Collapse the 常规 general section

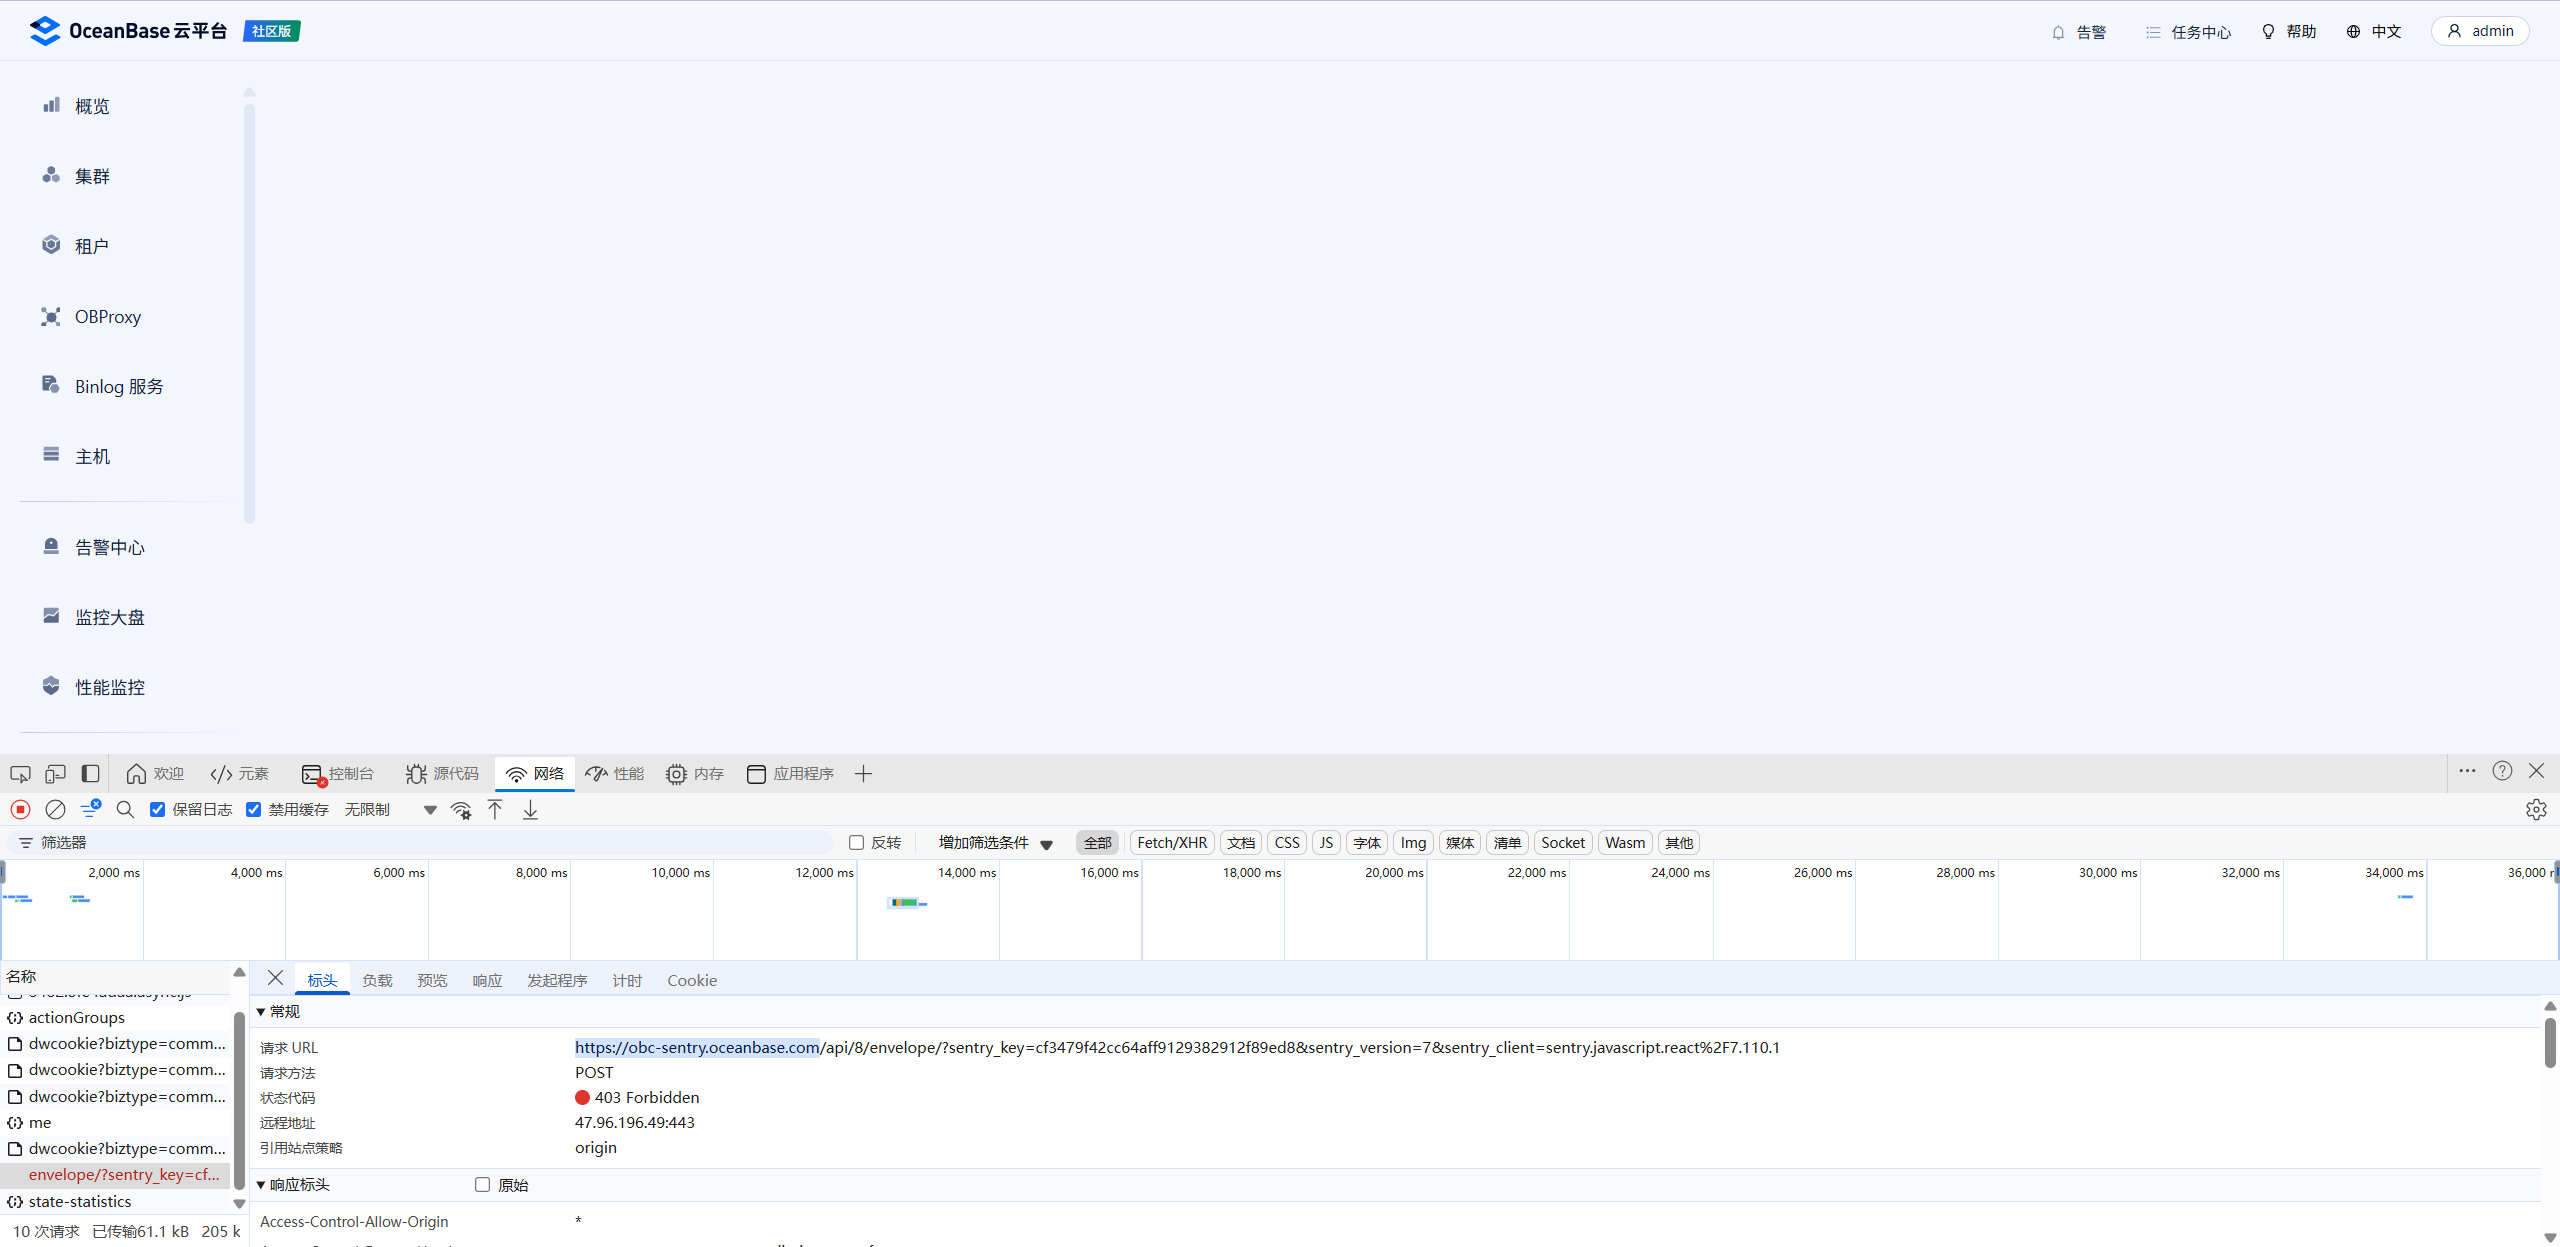coord(278,1012)
